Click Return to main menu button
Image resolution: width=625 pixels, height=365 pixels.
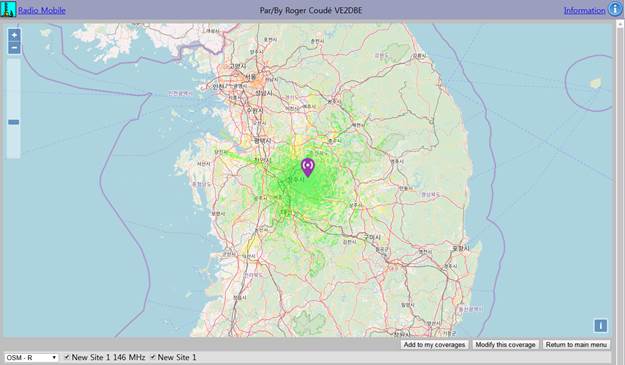576,345
